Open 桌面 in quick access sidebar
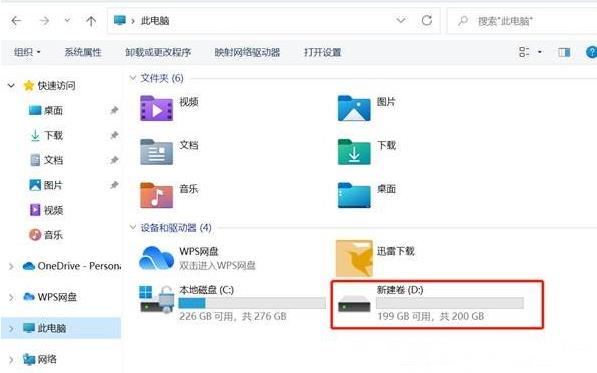 pos(53,110)
